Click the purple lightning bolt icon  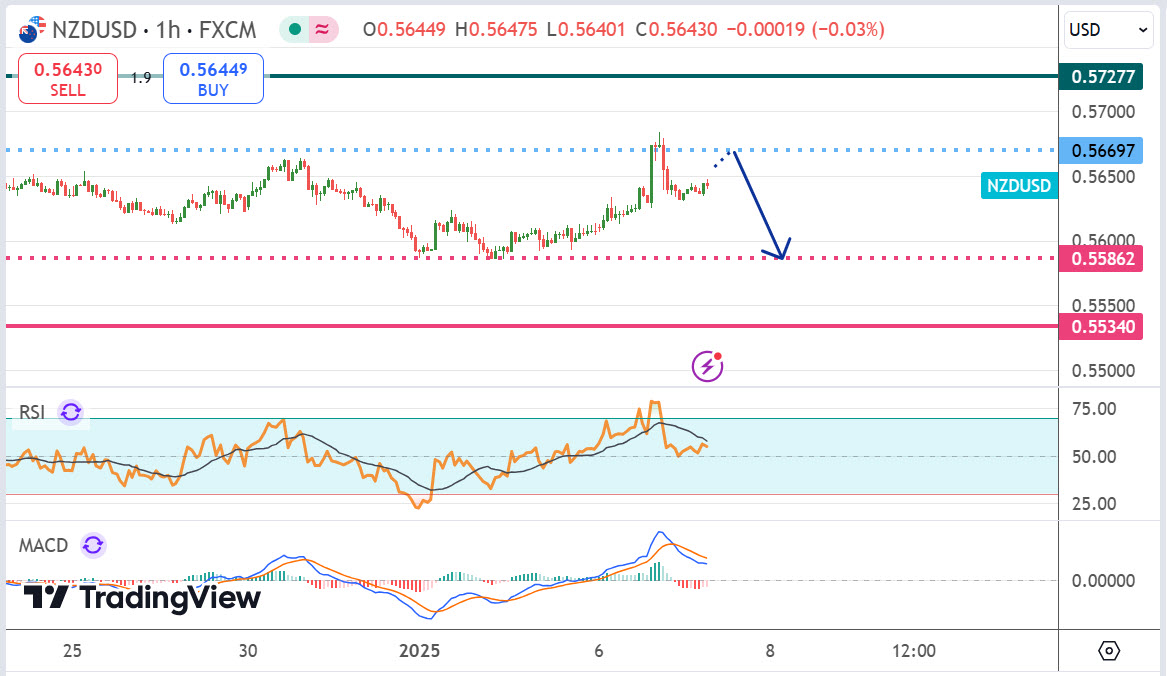708,366
